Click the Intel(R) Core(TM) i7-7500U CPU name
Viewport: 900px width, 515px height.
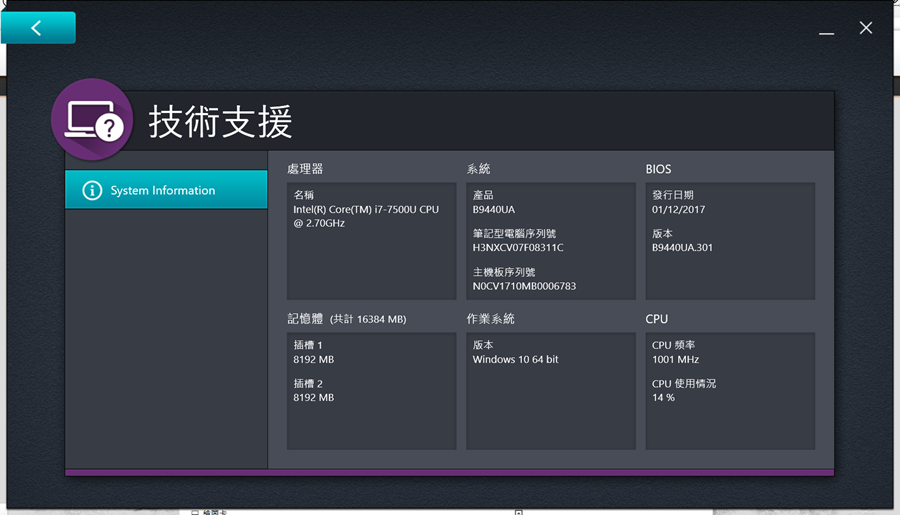366,216
